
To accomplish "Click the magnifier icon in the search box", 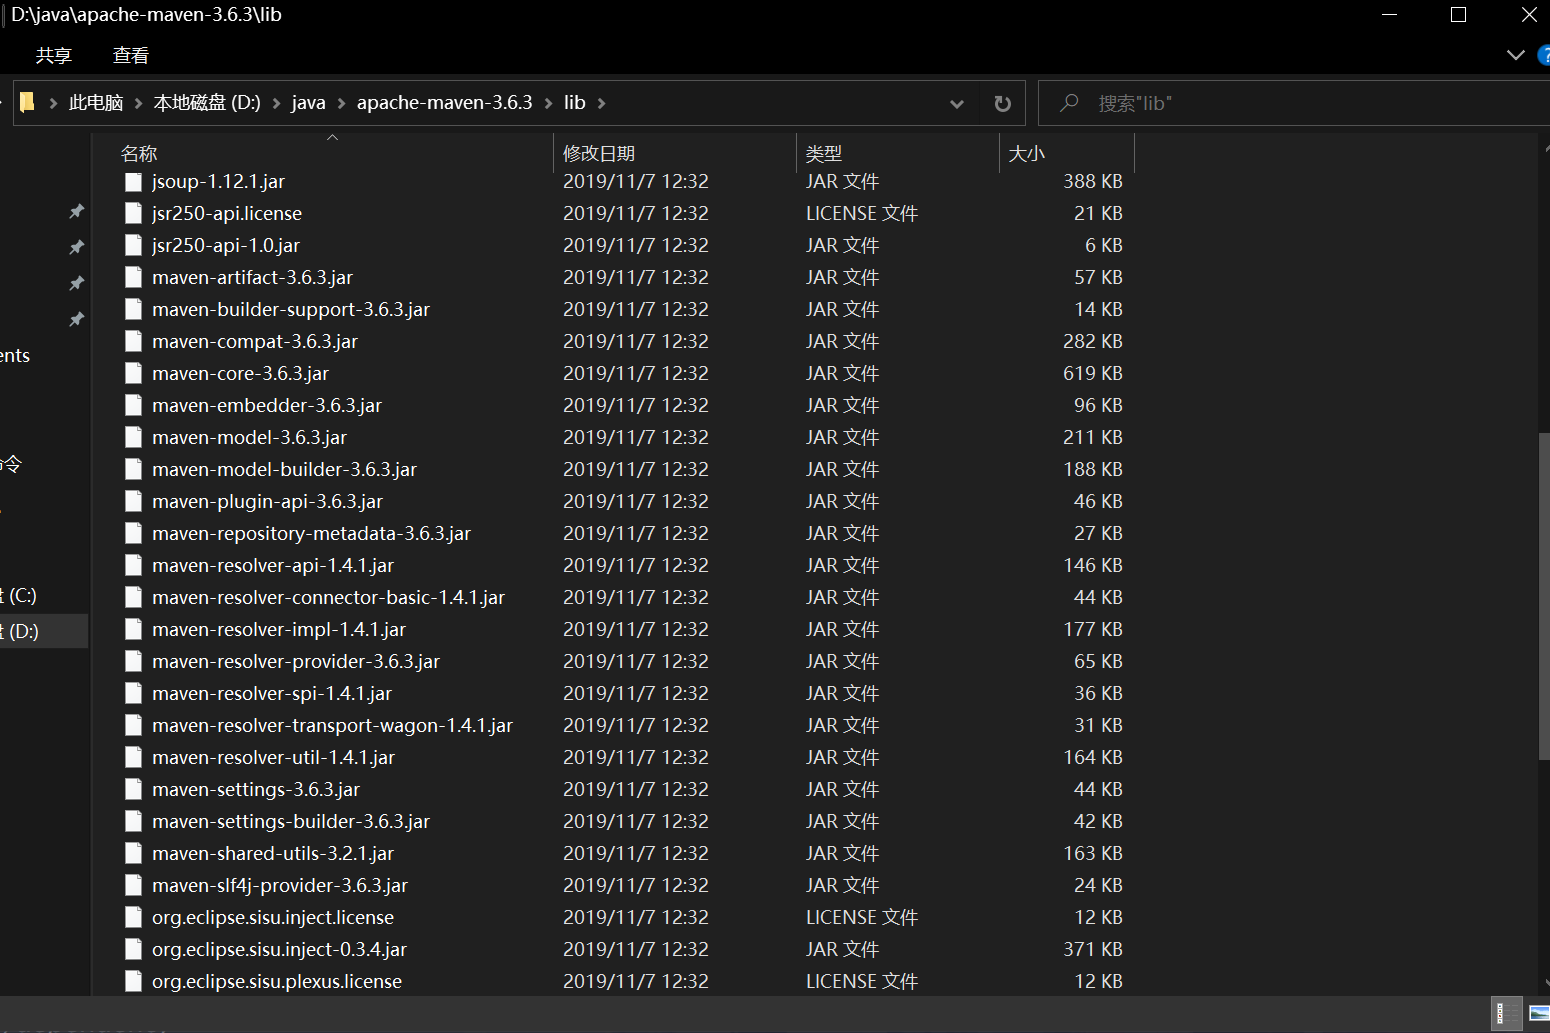I will 1069,103.
